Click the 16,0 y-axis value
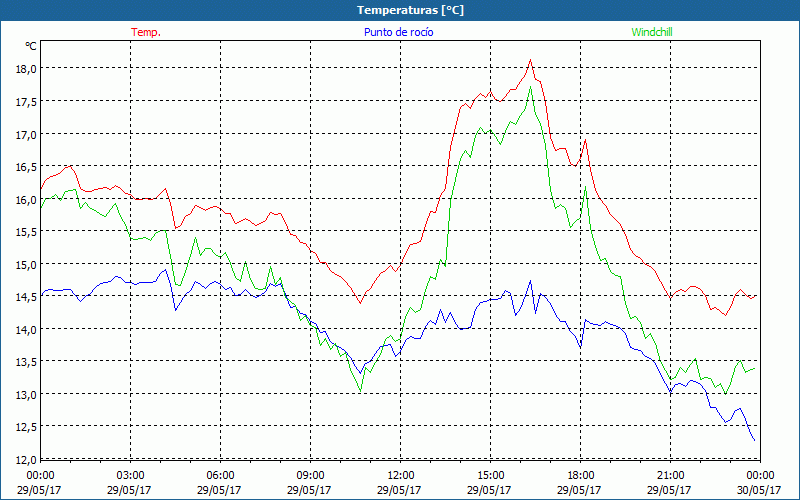 click(26, 200)
